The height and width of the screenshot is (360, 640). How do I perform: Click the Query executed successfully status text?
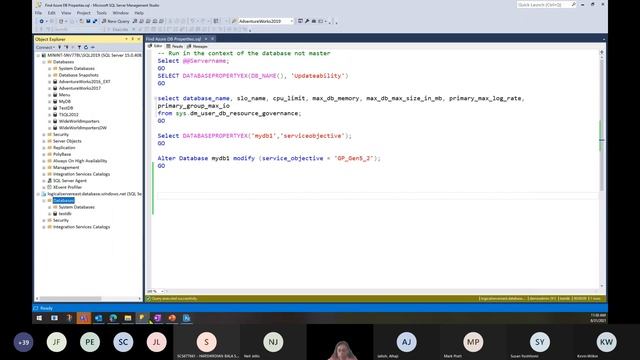pyautogui.click(x=174, y=299)
